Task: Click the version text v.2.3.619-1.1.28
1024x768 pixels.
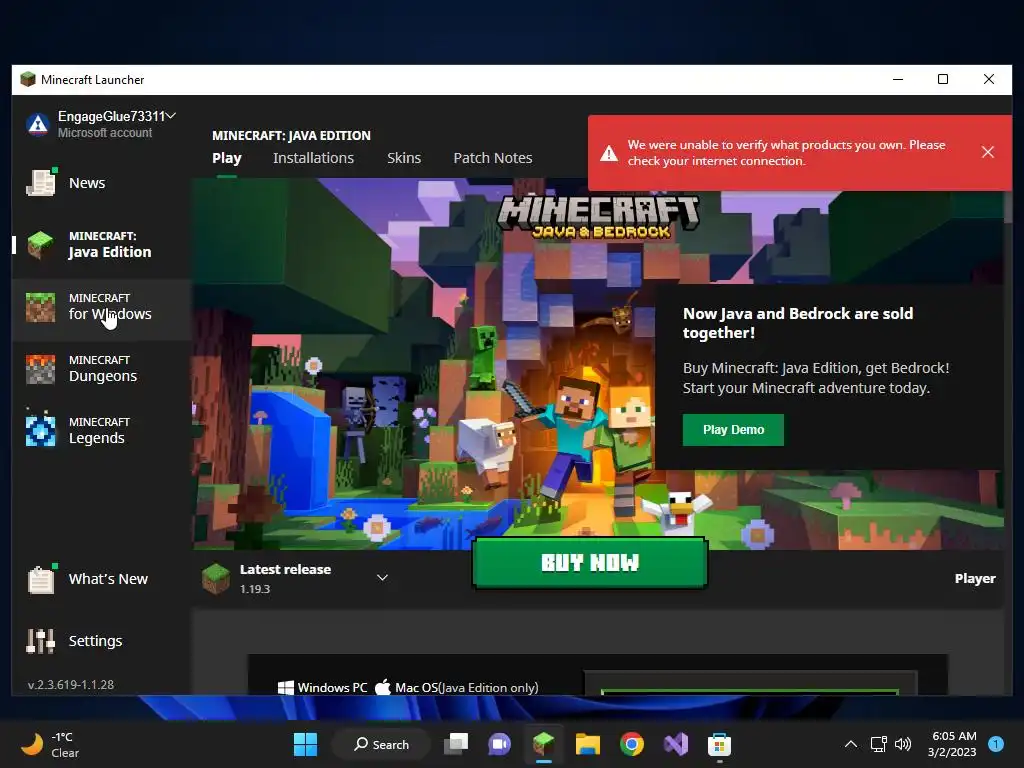Action: pos(71,684)
